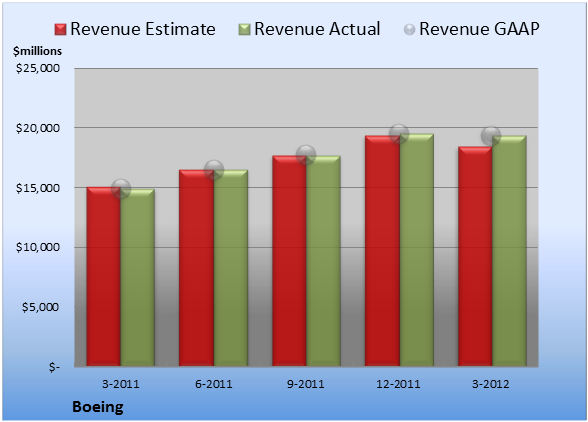
Task: Click the red Revenue Estimate legend swatch
Action: coord(60,30)
